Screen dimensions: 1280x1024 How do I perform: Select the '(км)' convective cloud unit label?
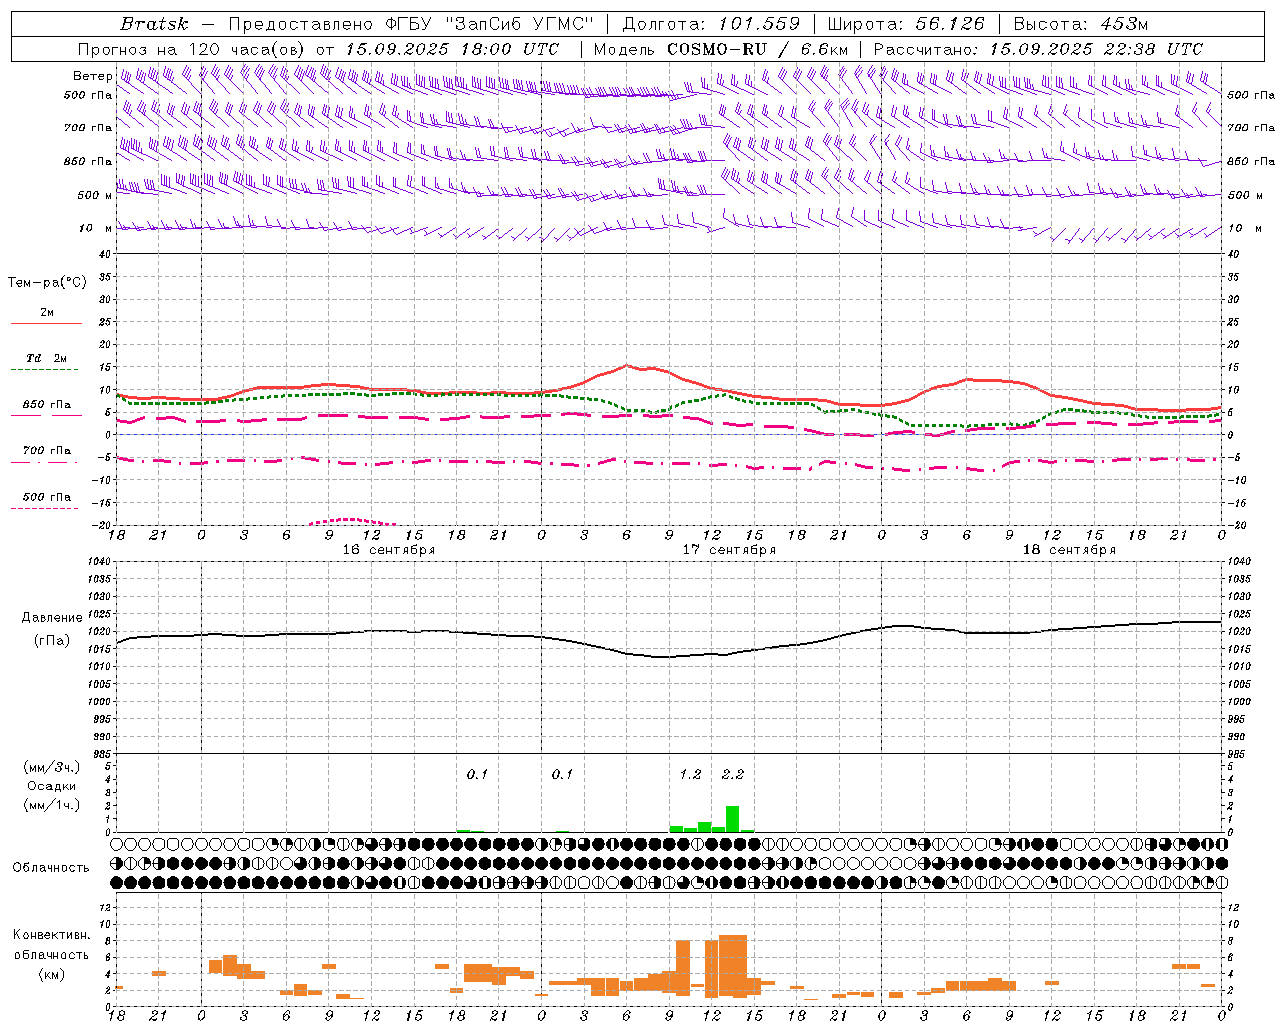coord(52,974)
